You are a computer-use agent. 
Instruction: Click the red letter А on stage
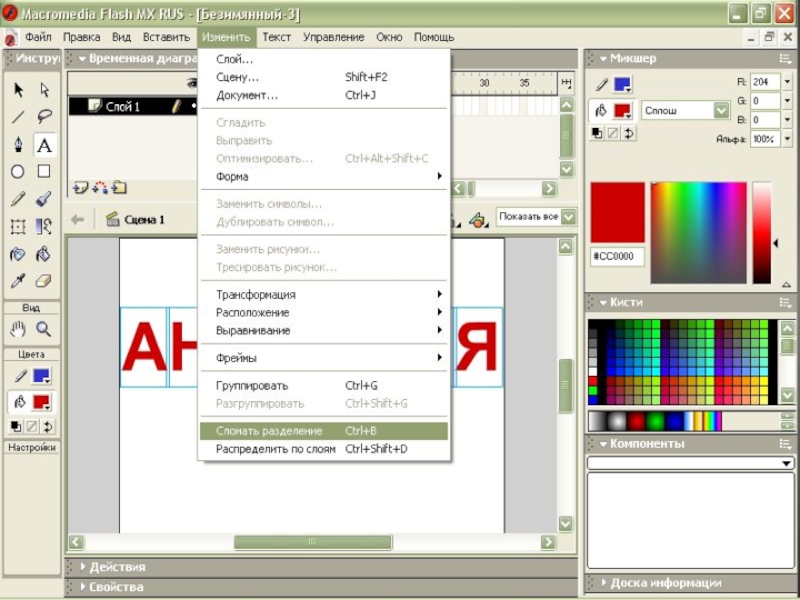pos(144,347)
